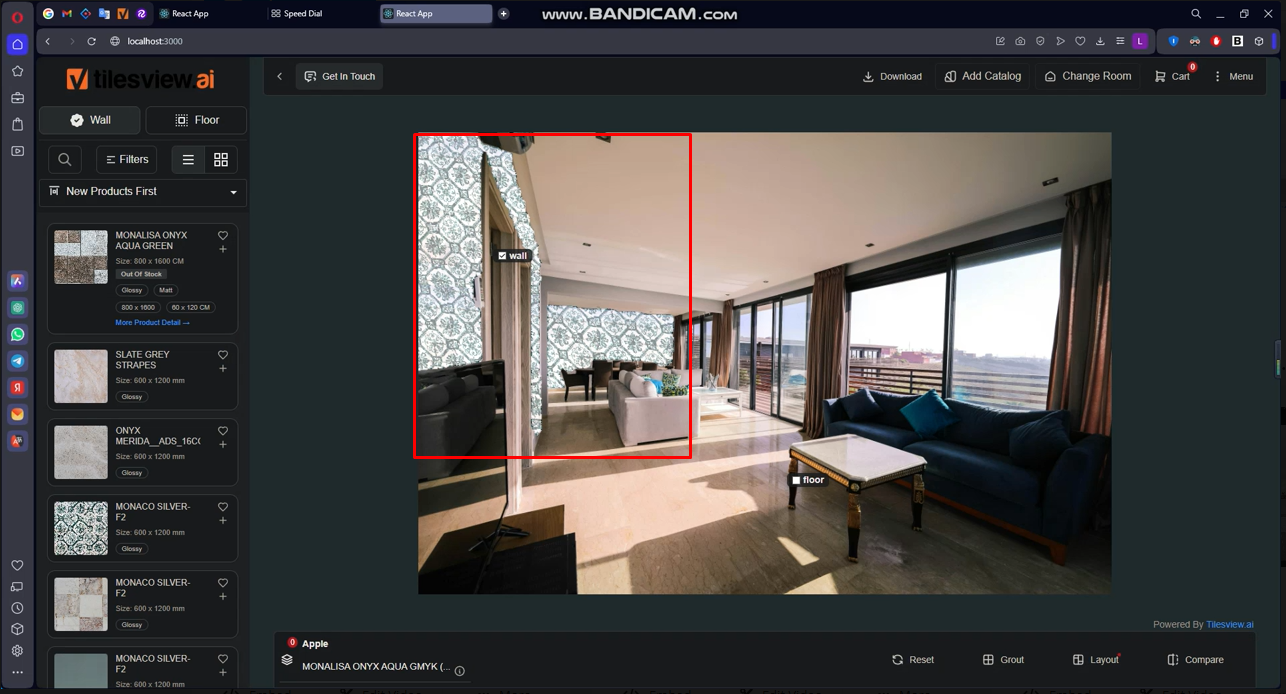Switch to list view layout icon
This screenshot has height=694, width=1286.
pos(188,160)
